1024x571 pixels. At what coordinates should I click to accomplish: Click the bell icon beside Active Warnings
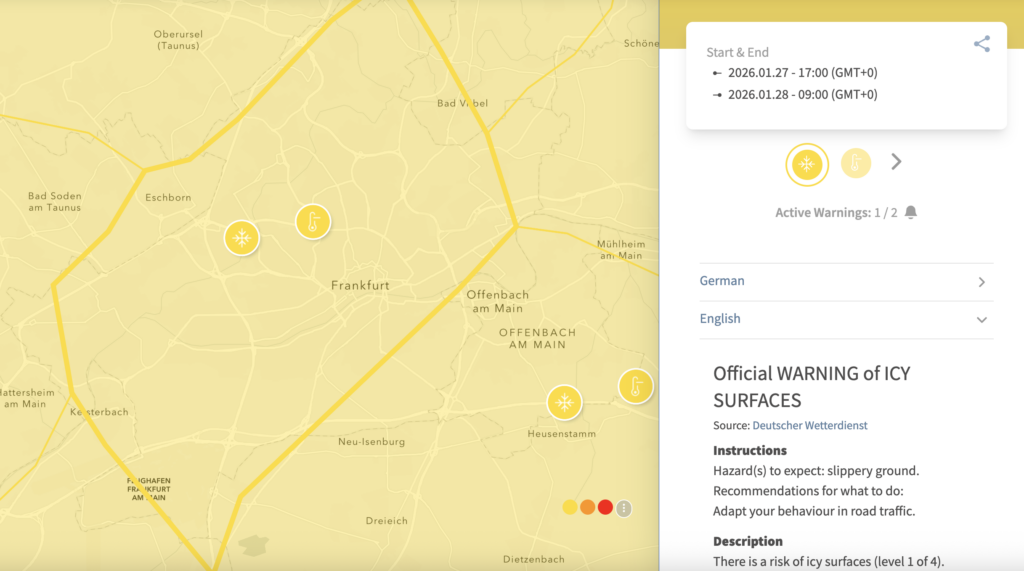point(911,212)
